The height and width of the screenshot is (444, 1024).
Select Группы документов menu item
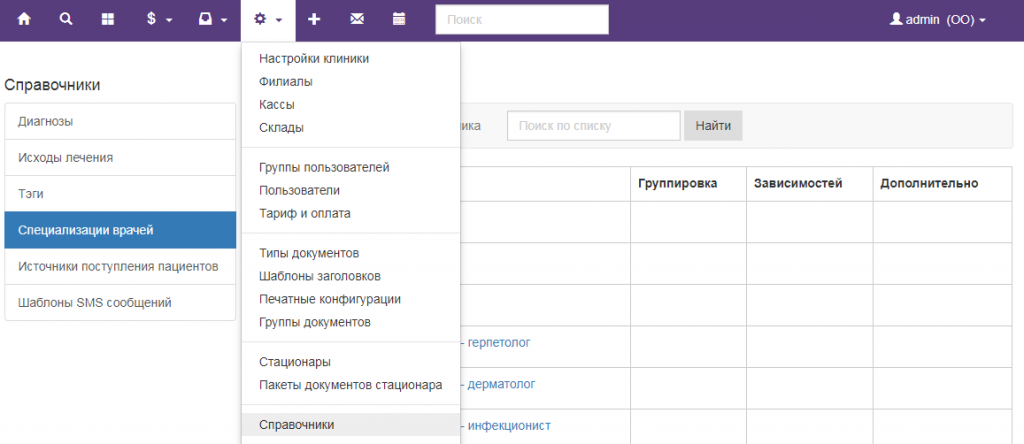351,322
